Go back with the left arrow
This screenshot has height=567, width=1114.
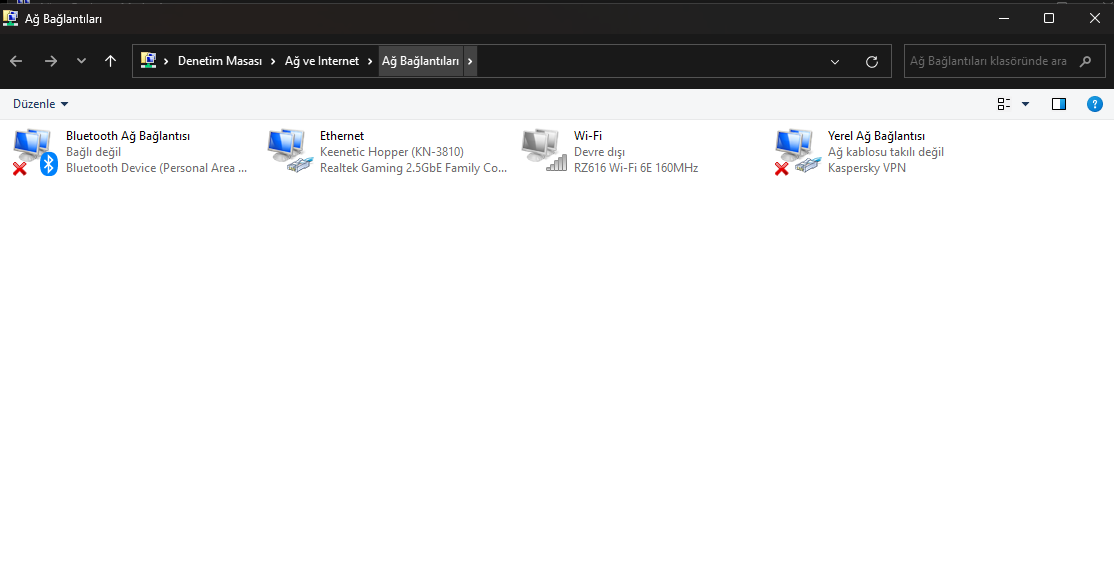16,61
